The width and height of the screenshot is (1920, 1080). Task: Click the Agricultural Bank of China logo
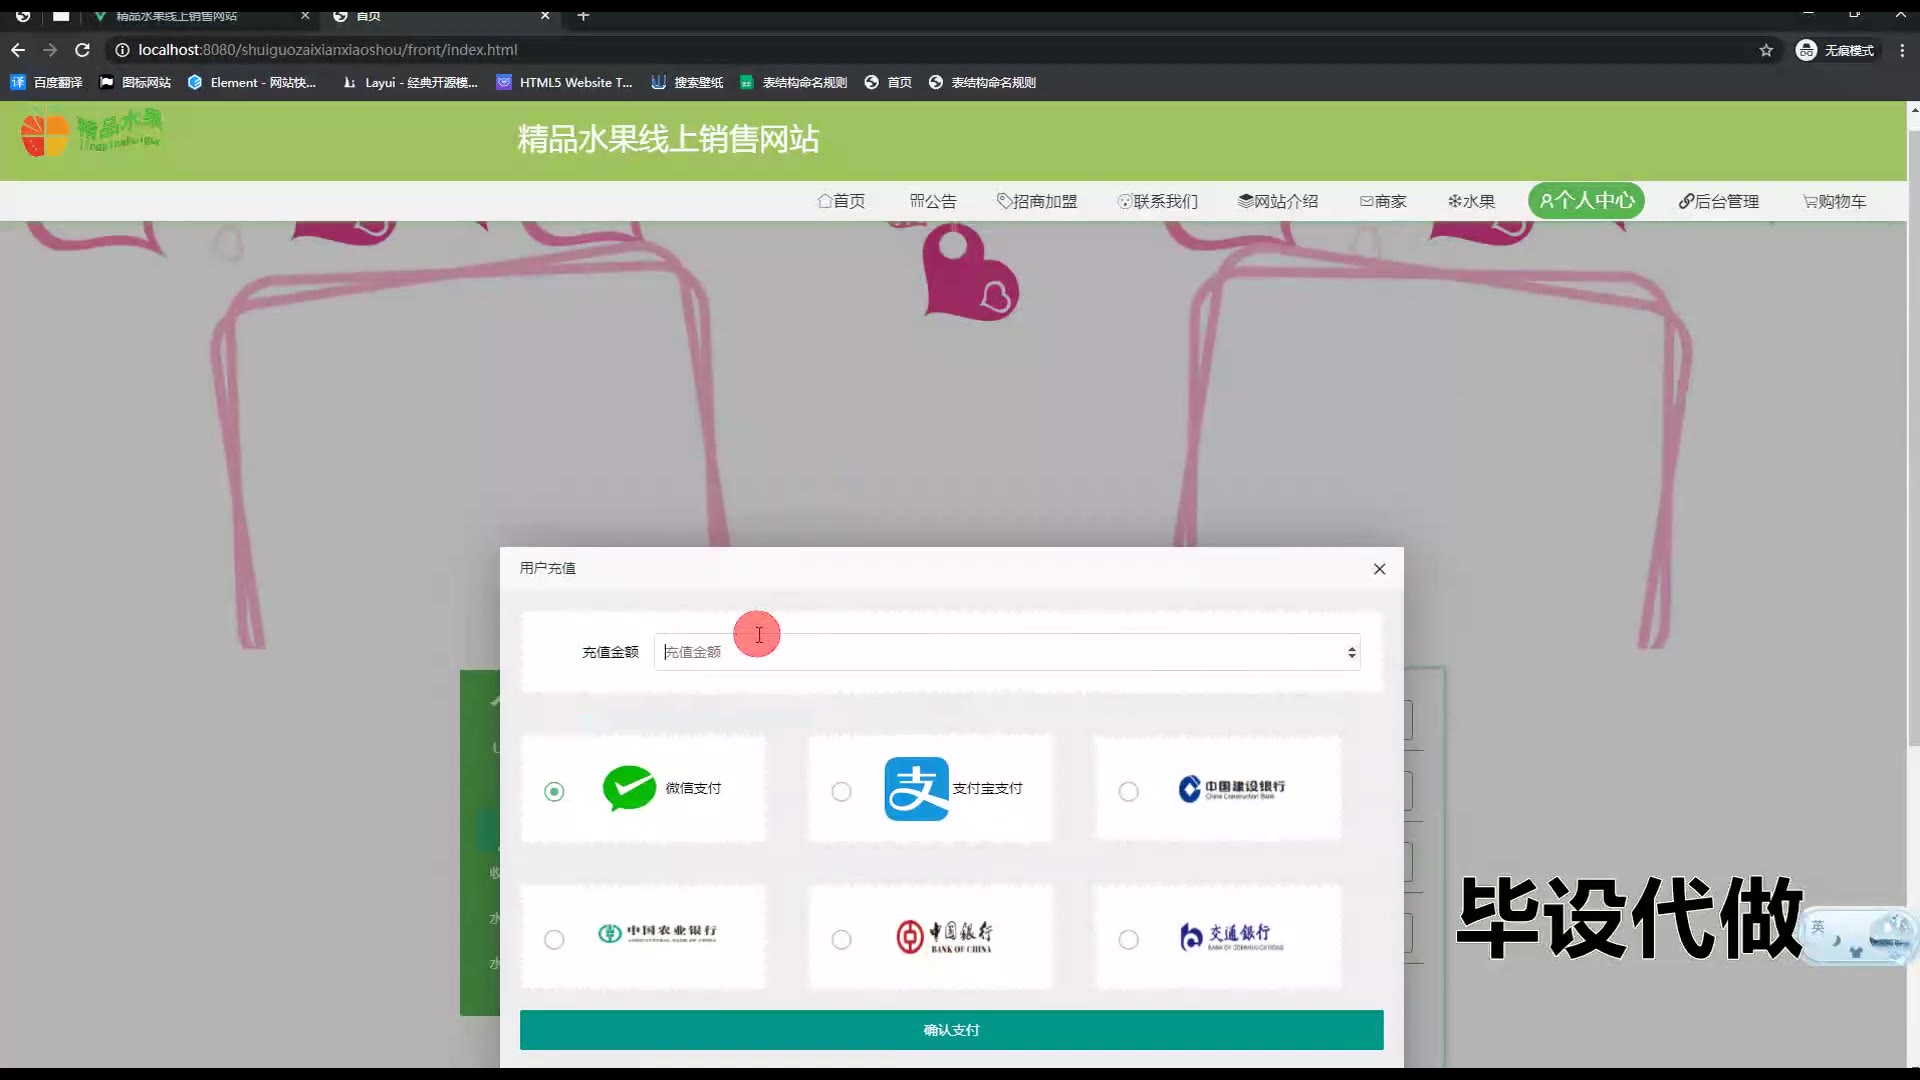(657, 933)
